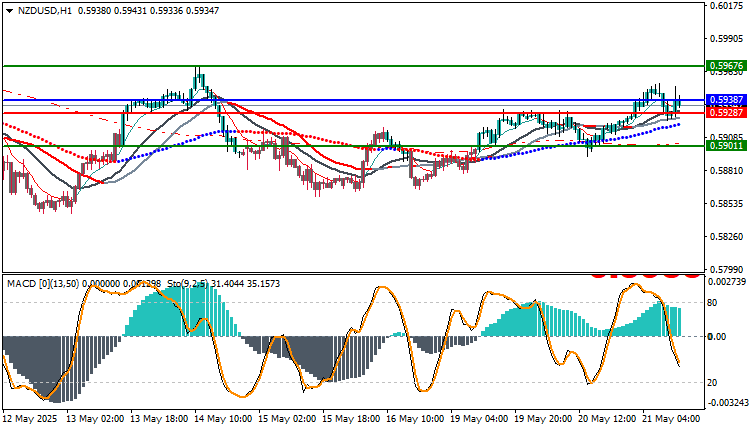Click the 0.002739 indicator scale value
Image resolution: width=750 pixels, height=430 pixels.
pyautogui.click(x=727, y=282)
